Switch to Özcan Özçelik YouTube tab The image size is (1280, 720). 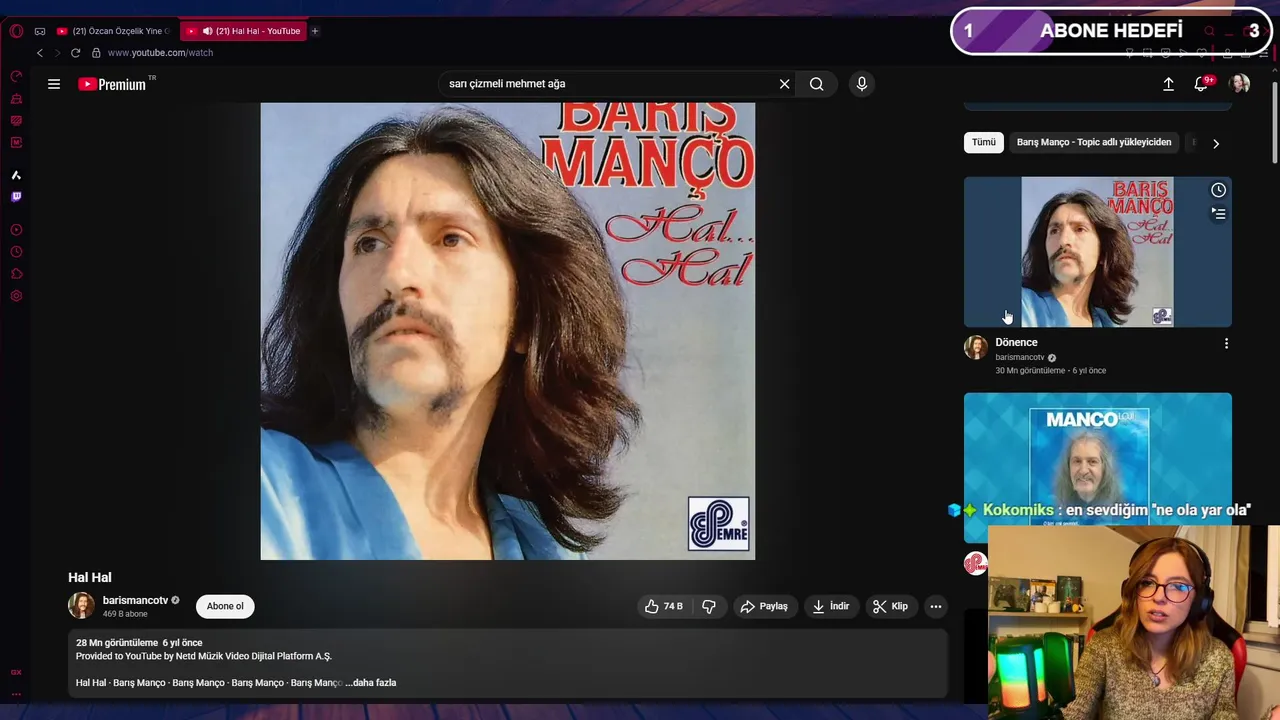[x=113, y=31]
